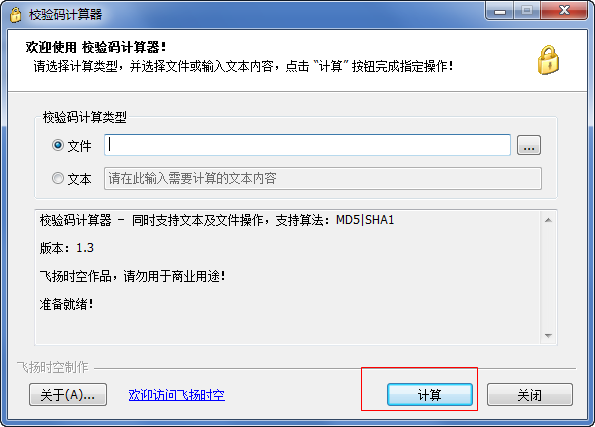This screenshot has width=595, height=427.
Task: Click the text content field with placeholder 请在此输入
Action: pyautogui.click(x=323, y=178)
